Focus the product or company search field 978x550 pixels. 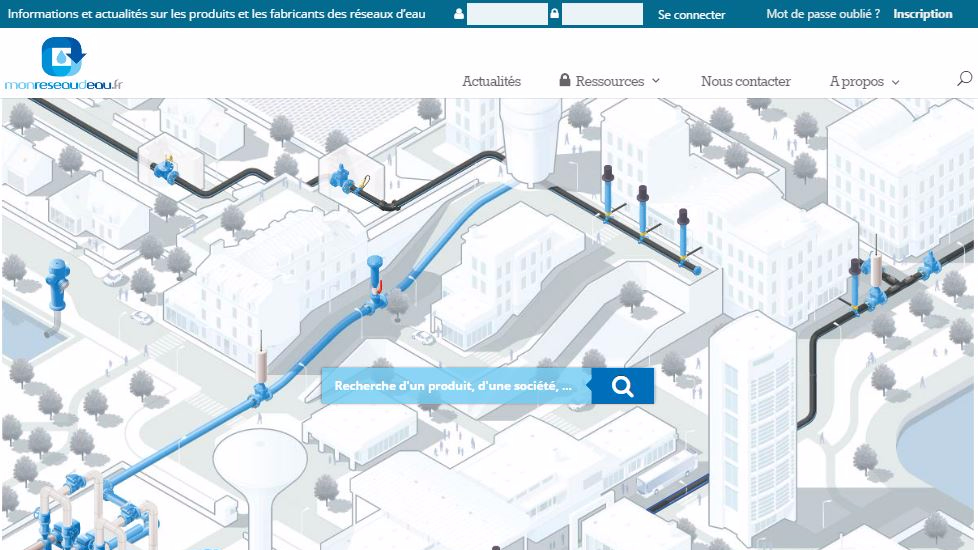[456, 386]
